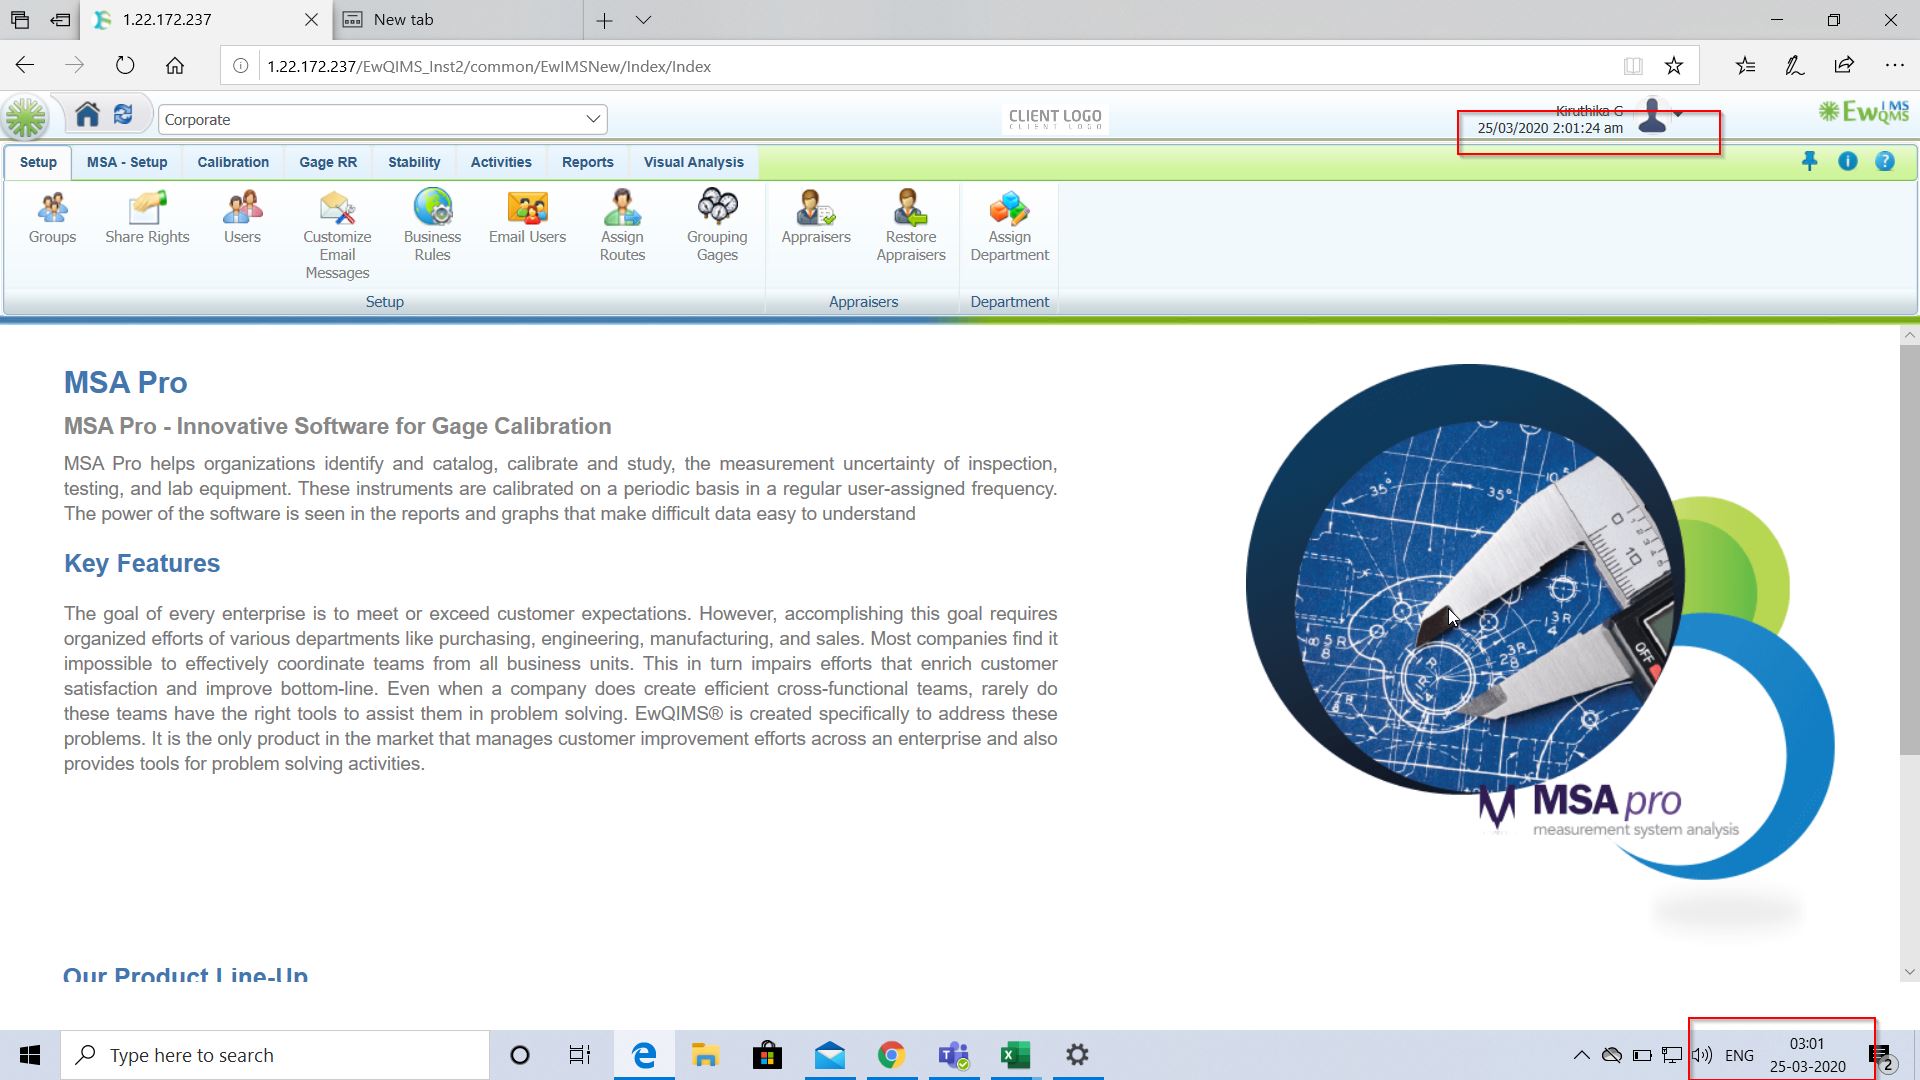1920x1080 pixels.
Task: Open Customize Email Messages
Action: tap(337, 235)
